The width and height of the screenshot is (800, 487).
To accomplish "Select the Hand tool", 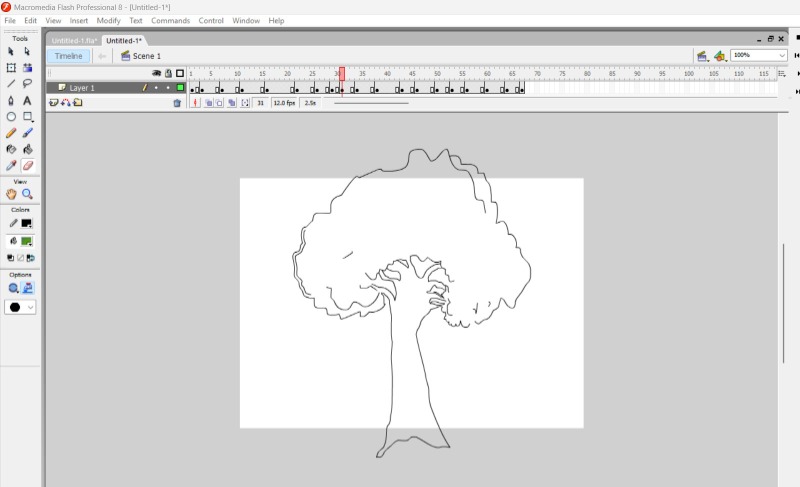I will click(x=11, y=194).
